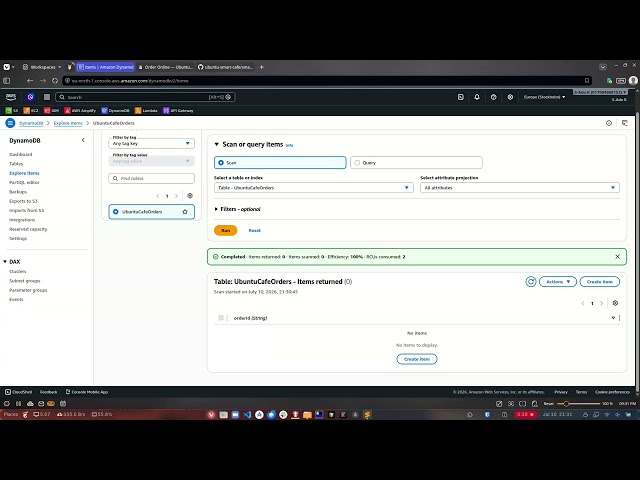
Task: Open Dashboard in DynamoDB navigation
Action: (20, 154)
